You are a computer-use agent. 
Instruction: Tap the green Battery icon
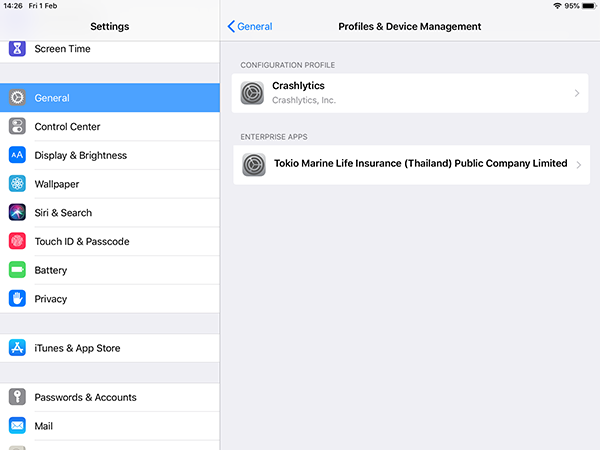[x=17, y=270]
